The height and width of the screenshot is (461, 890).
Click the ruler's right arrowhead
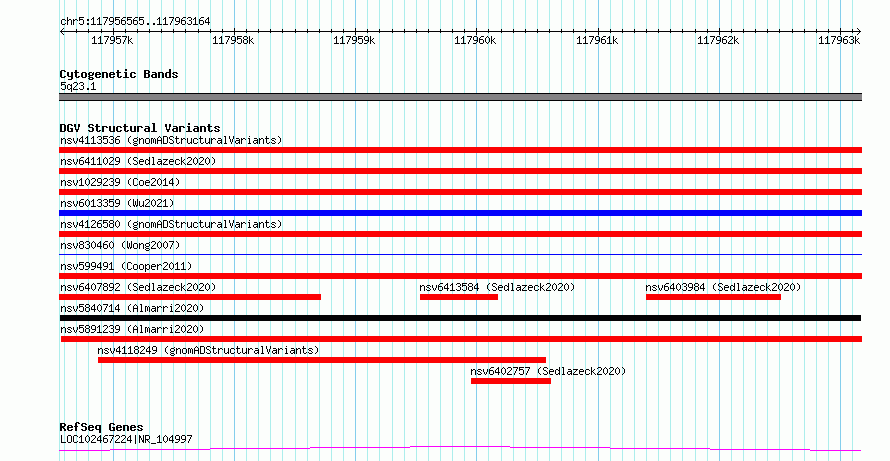pos(859,32)
